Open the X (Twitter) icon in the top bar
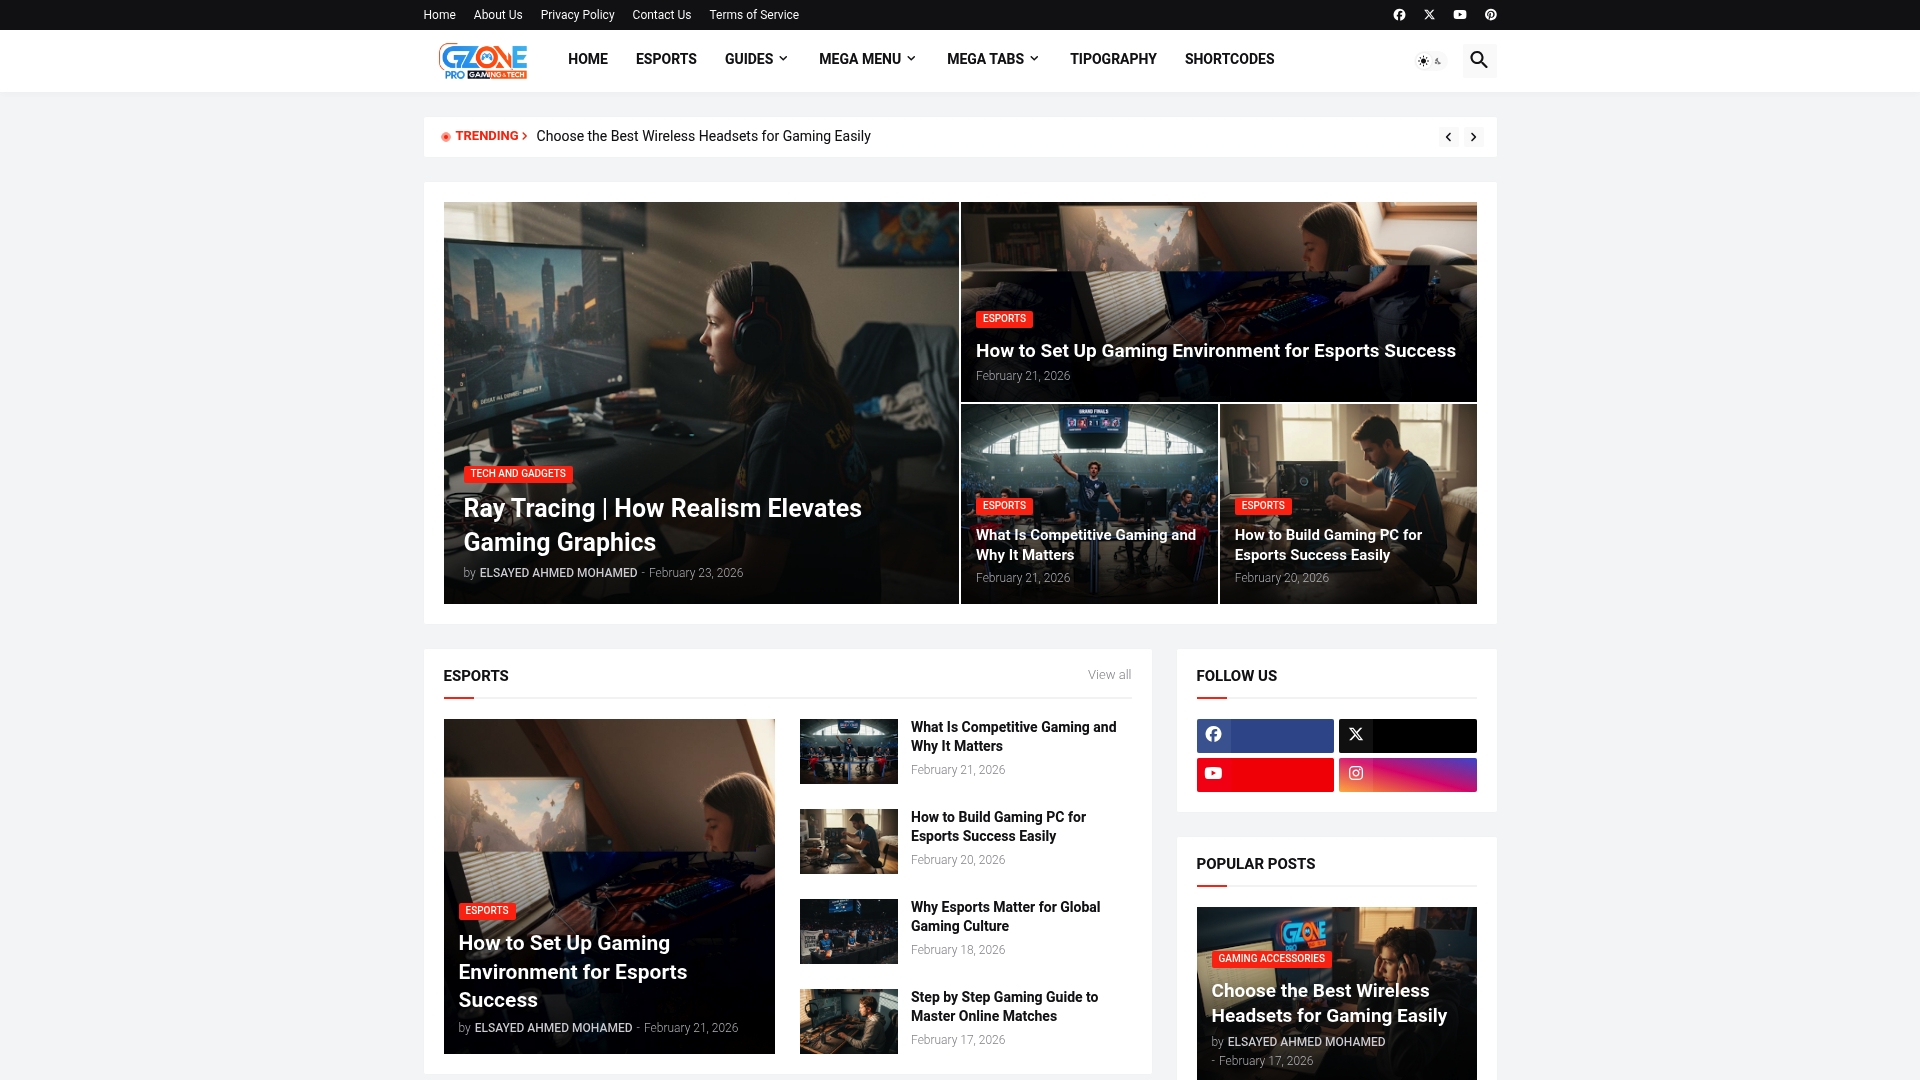This screenshot has width=1920, height=1080. pos(1429,14)
